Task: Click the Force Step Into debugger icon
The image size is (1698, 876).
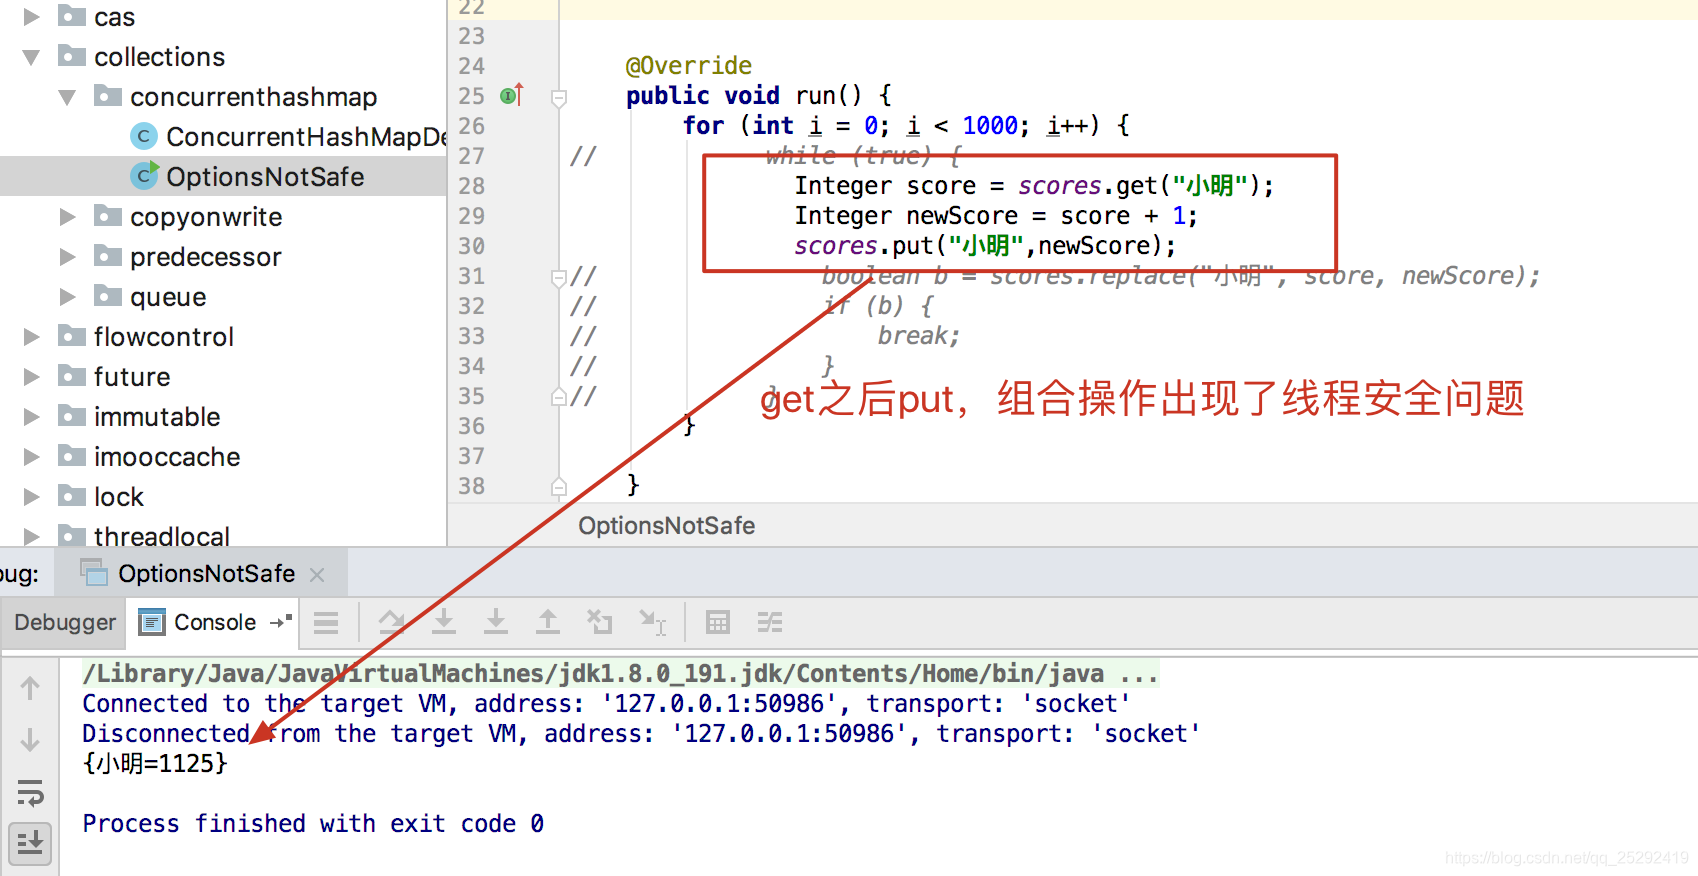Action: [x=496, y=622]
